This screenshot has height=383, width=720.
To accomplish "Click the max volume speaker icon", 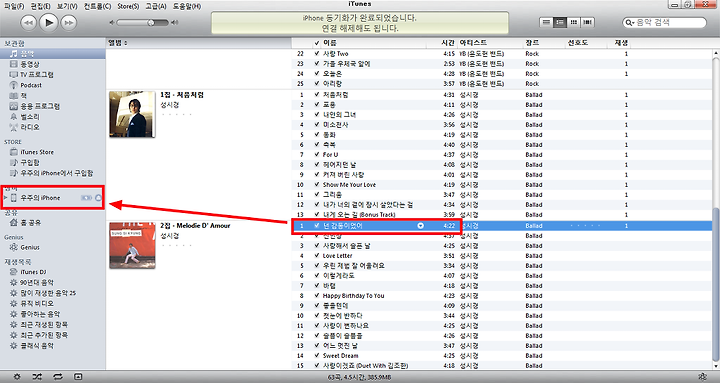I will 174,23.
